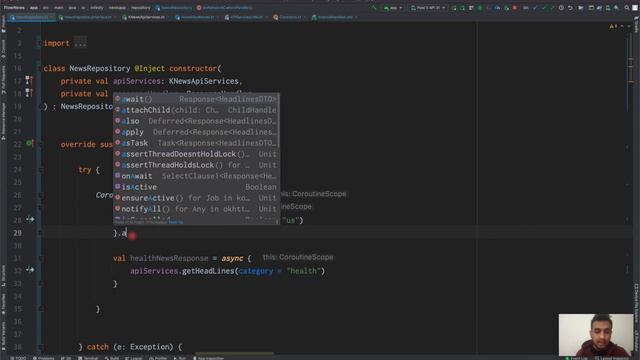
Task: Choose the apply completion suggestion
Action: click(x=196, y=132)
